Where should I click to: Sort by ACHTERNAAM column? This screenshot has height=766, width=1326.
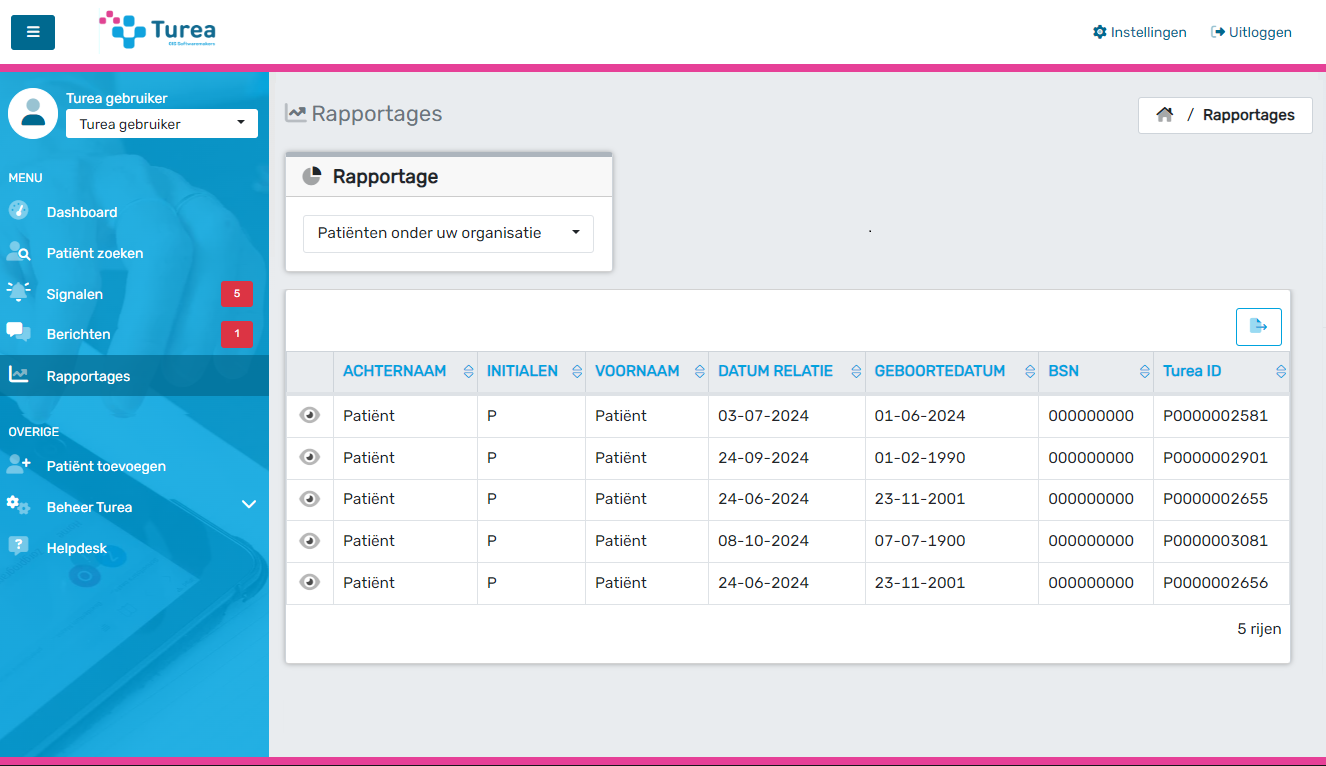point(468,372)
